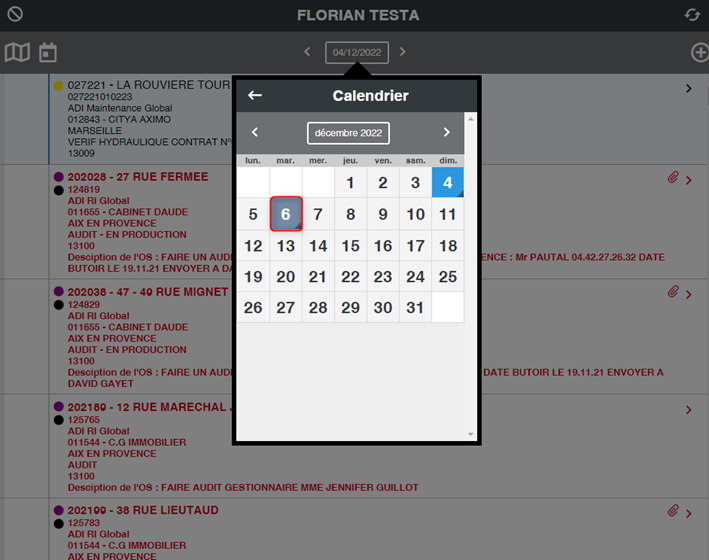Expand the LA ROUVIERE TOUR entry chevron
Screen dimensions: 709x560
coord(689,89)
